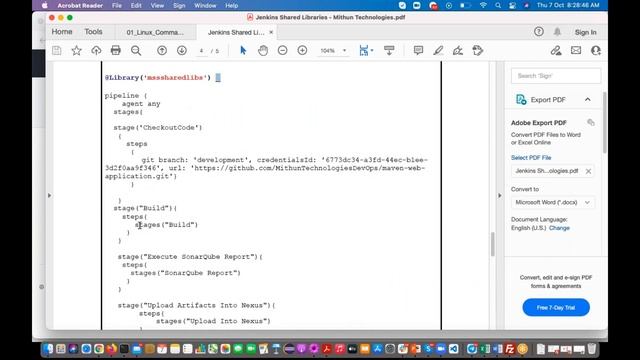640x360 pixels.
Task: Click the Acrobat Reader app menu
Action: 80,5
